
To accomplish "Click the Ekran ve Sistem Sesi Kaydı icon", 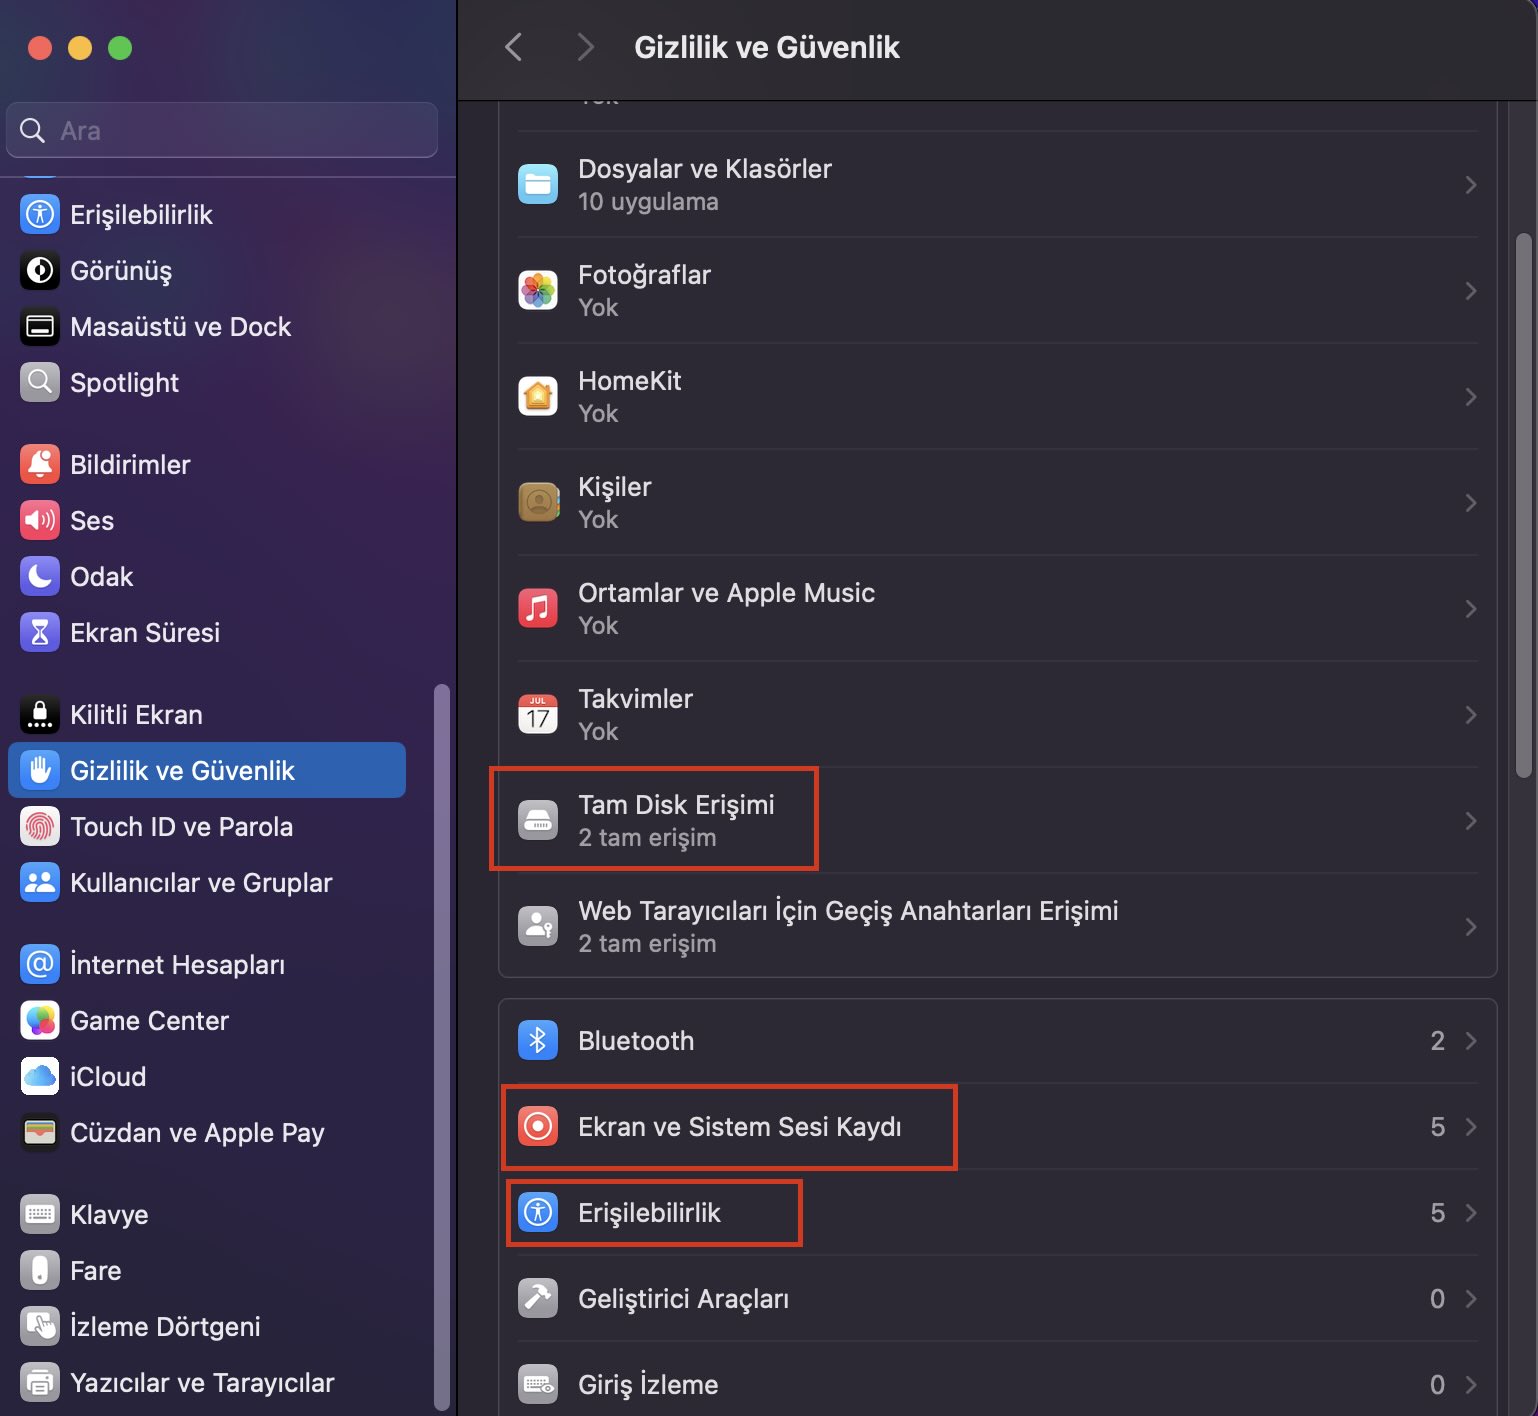I will tap(538, 1126).
